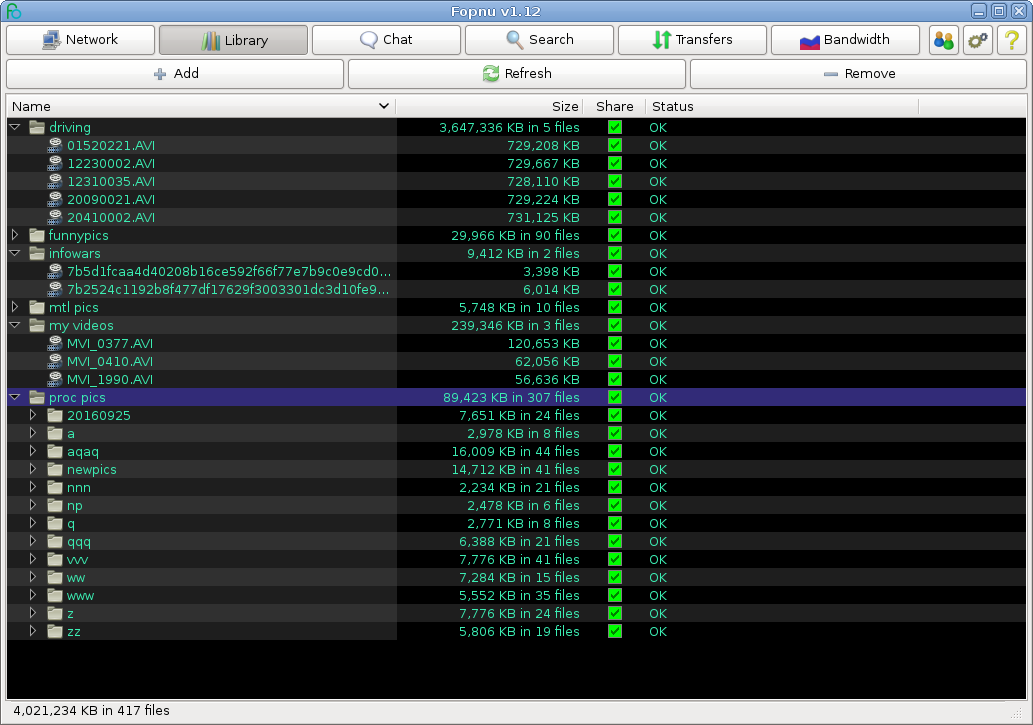The width and height of the screenshot is (1033, 725).
Task: Uncheck the Share box for driving folder
Action: click(615, 128)
